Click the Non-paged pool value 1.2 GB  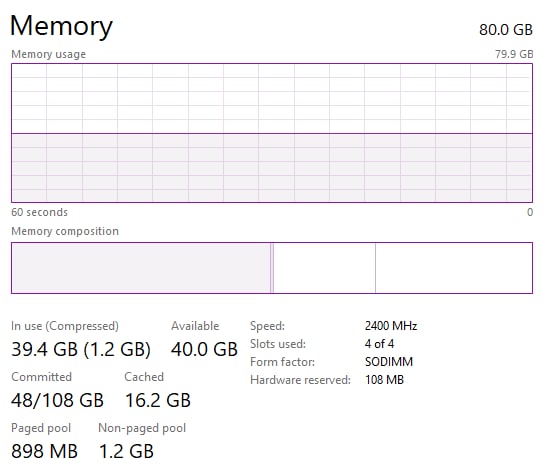coord(126,451)
